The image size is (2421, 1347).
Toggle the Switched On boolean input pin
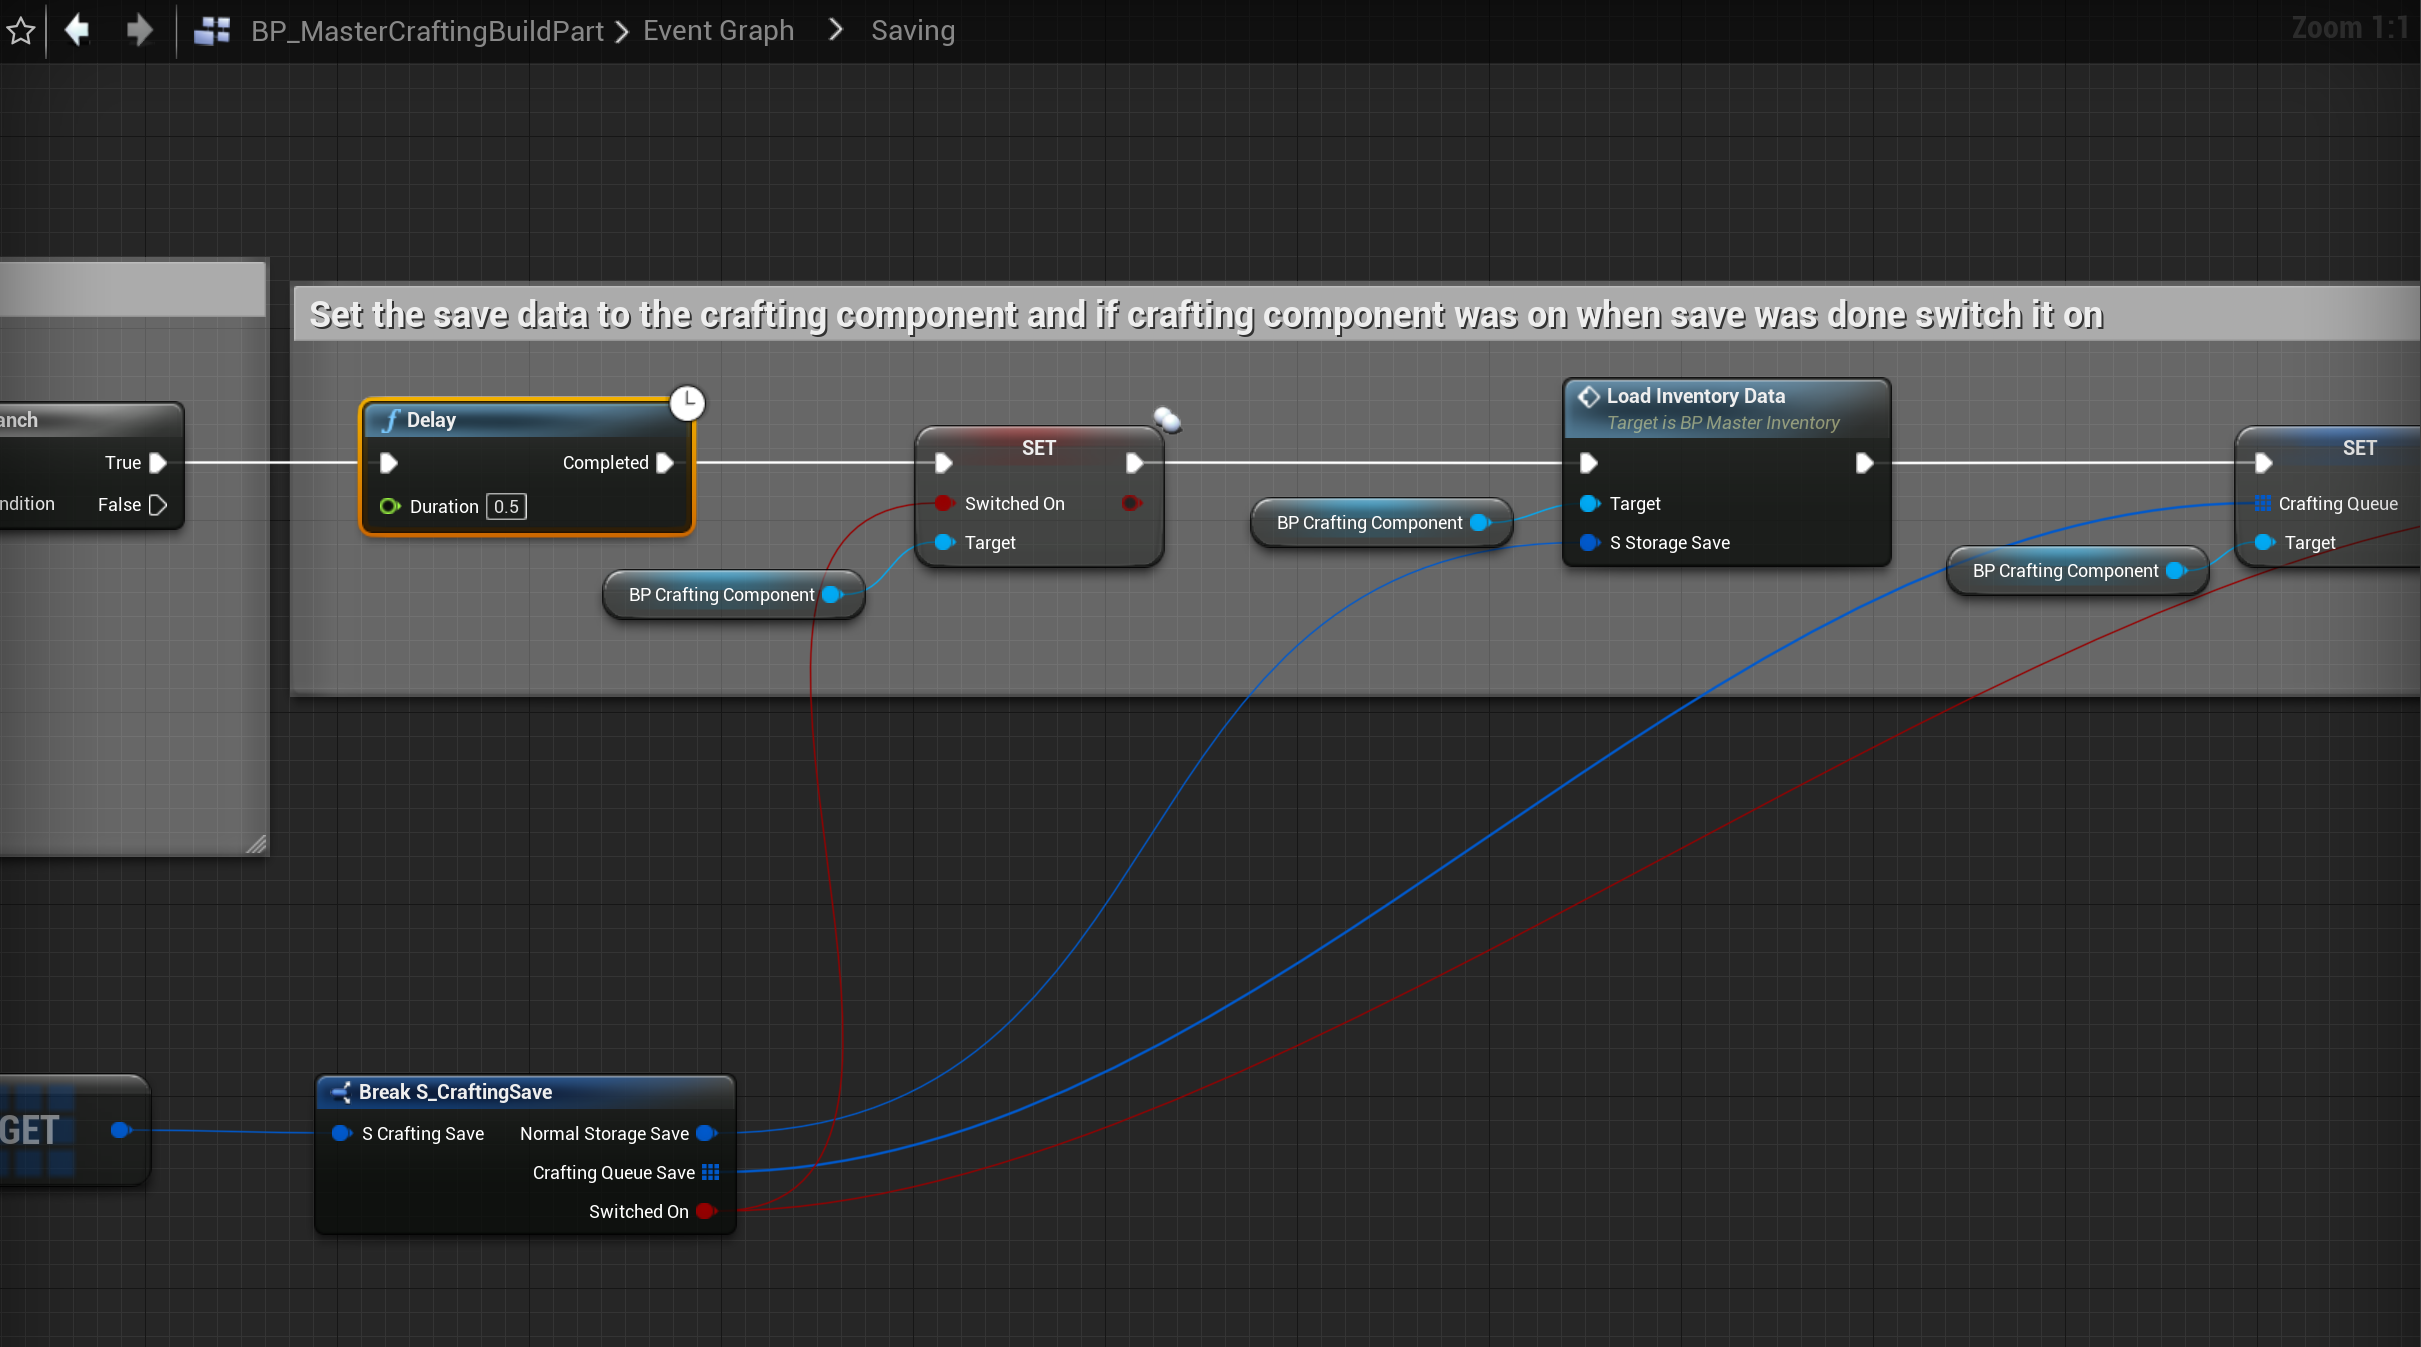coord(943,503)
